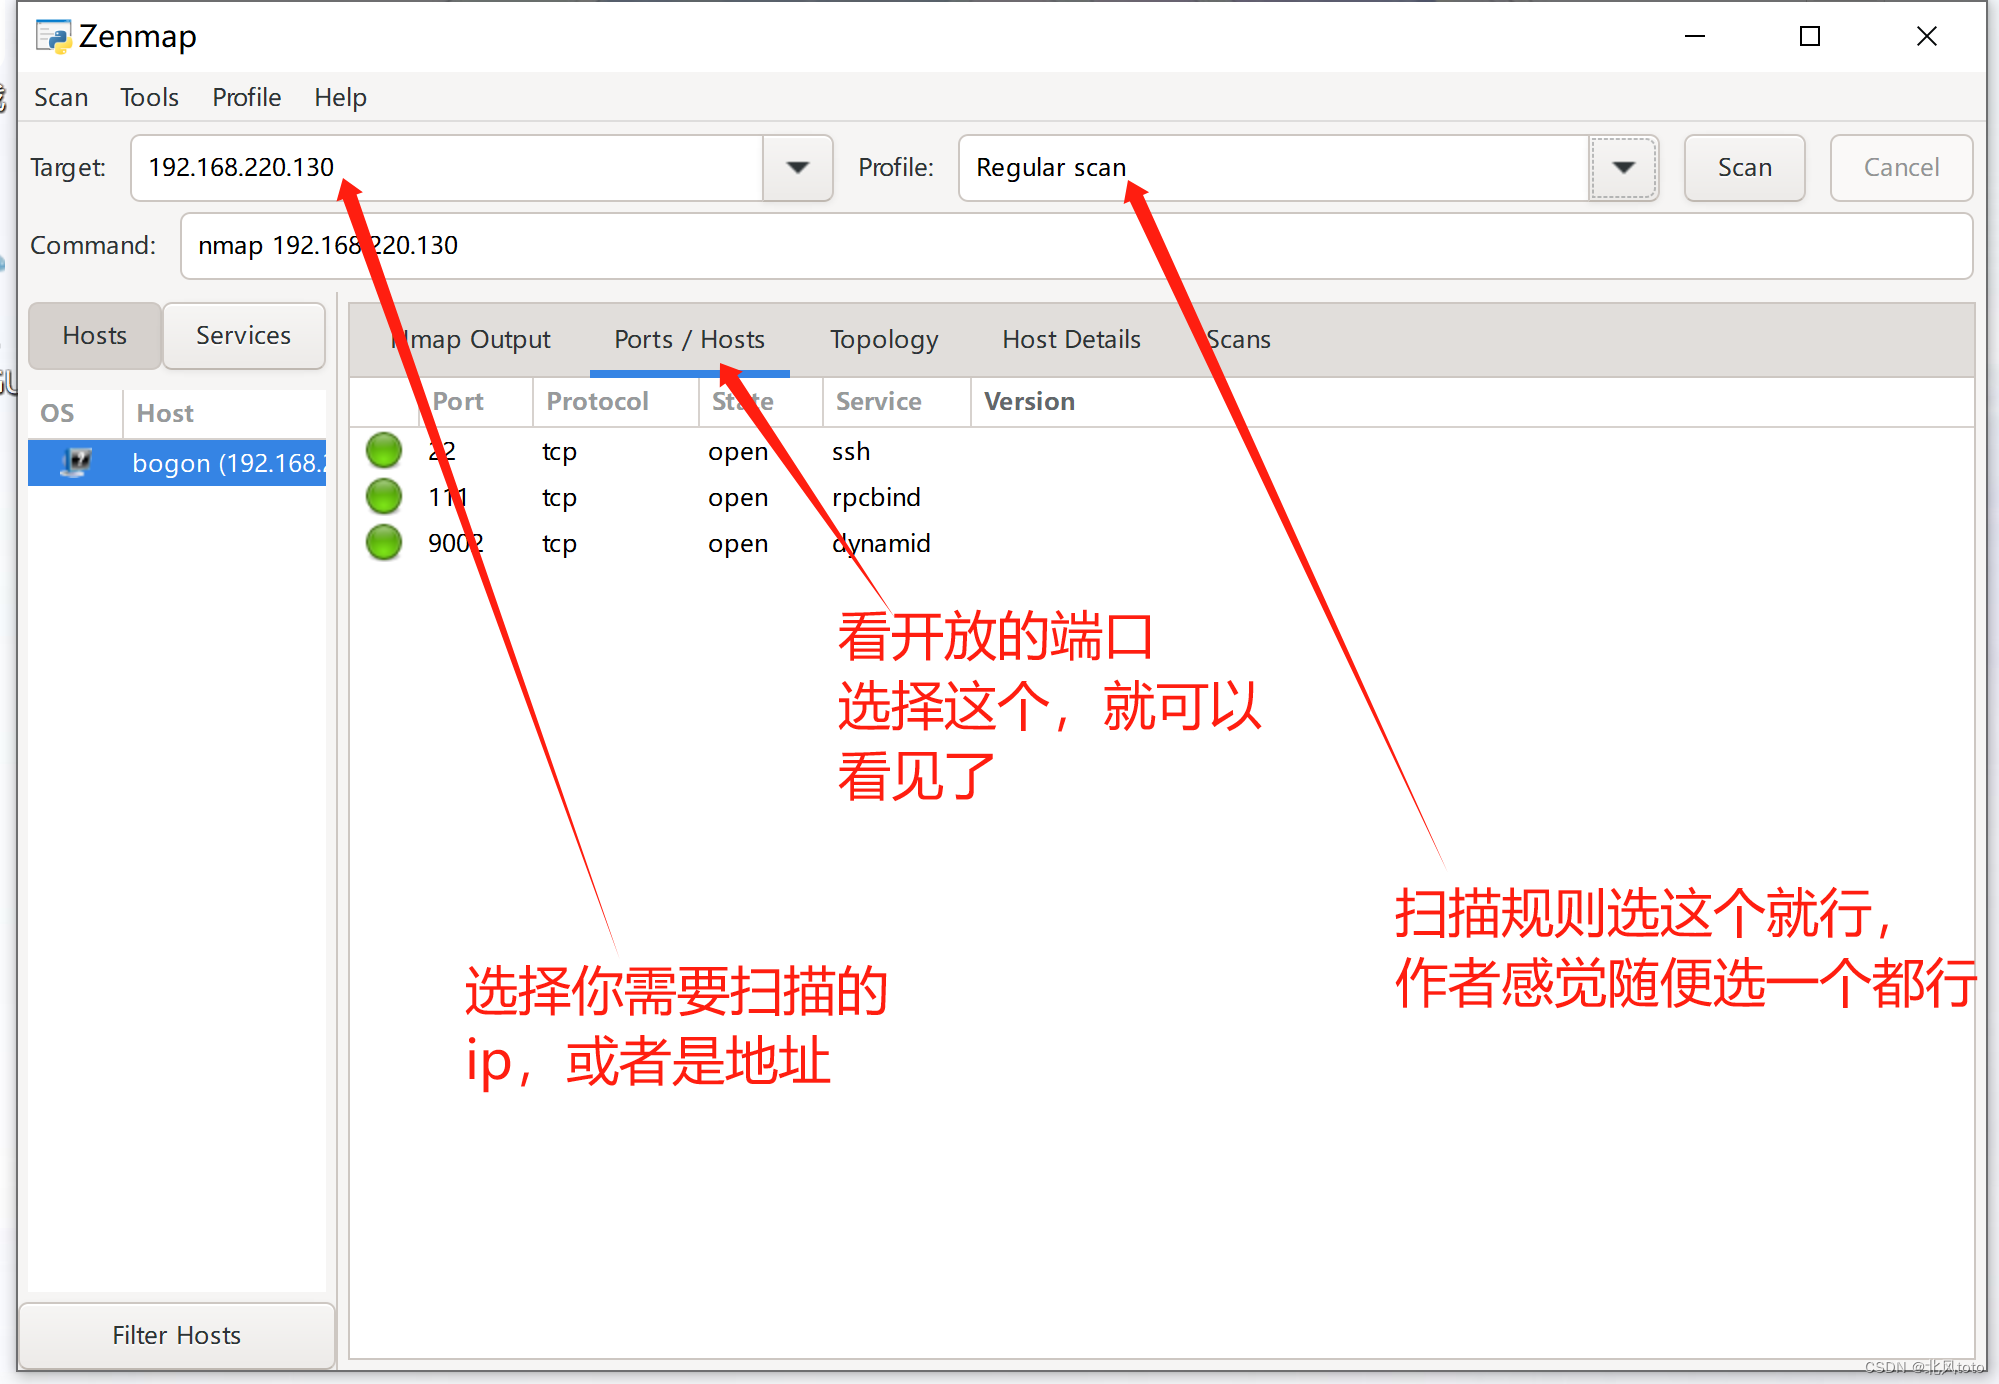Switch to the Ports / Hosts tab
The height and width of the screenshot is (1384, 1999).
tap(689, 340)
